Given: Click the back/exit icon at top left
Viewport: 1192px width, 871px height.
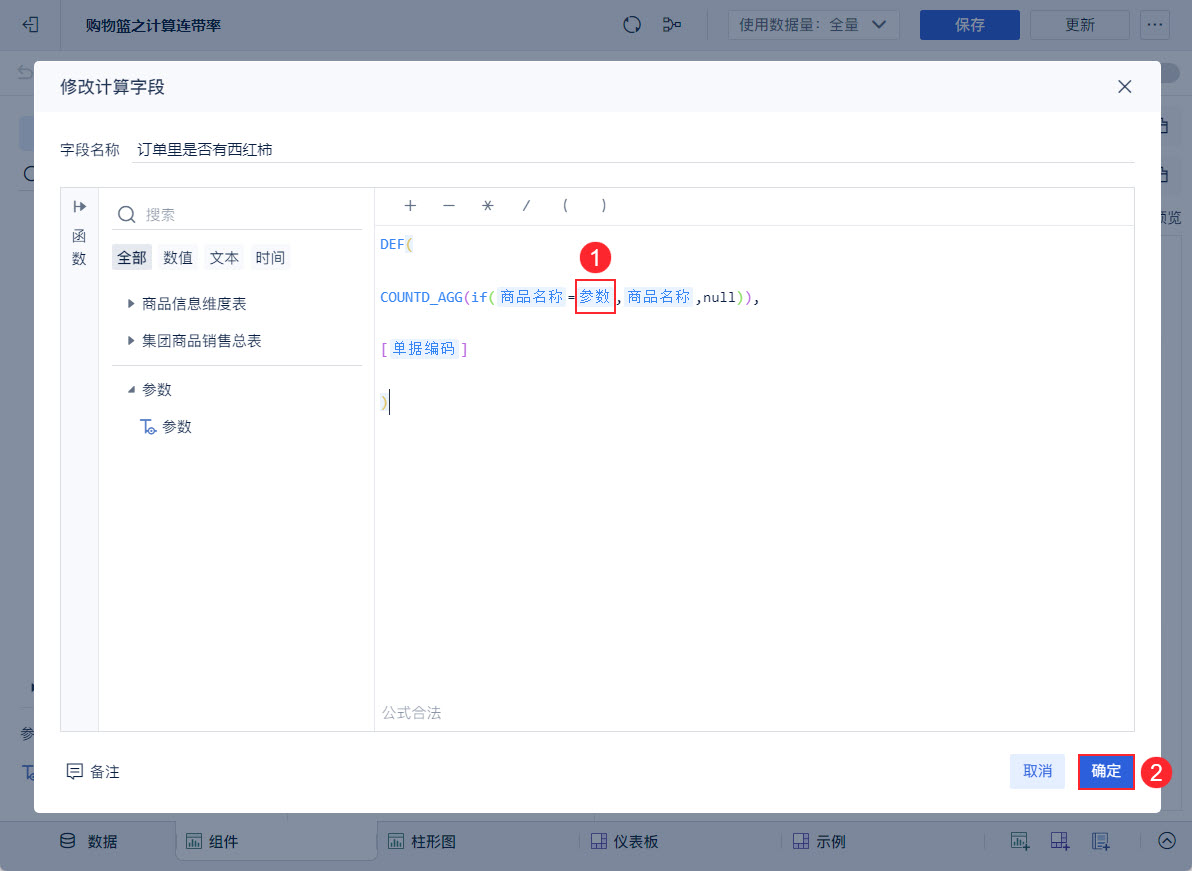Looking at the screenshot, I should (30, 25).
